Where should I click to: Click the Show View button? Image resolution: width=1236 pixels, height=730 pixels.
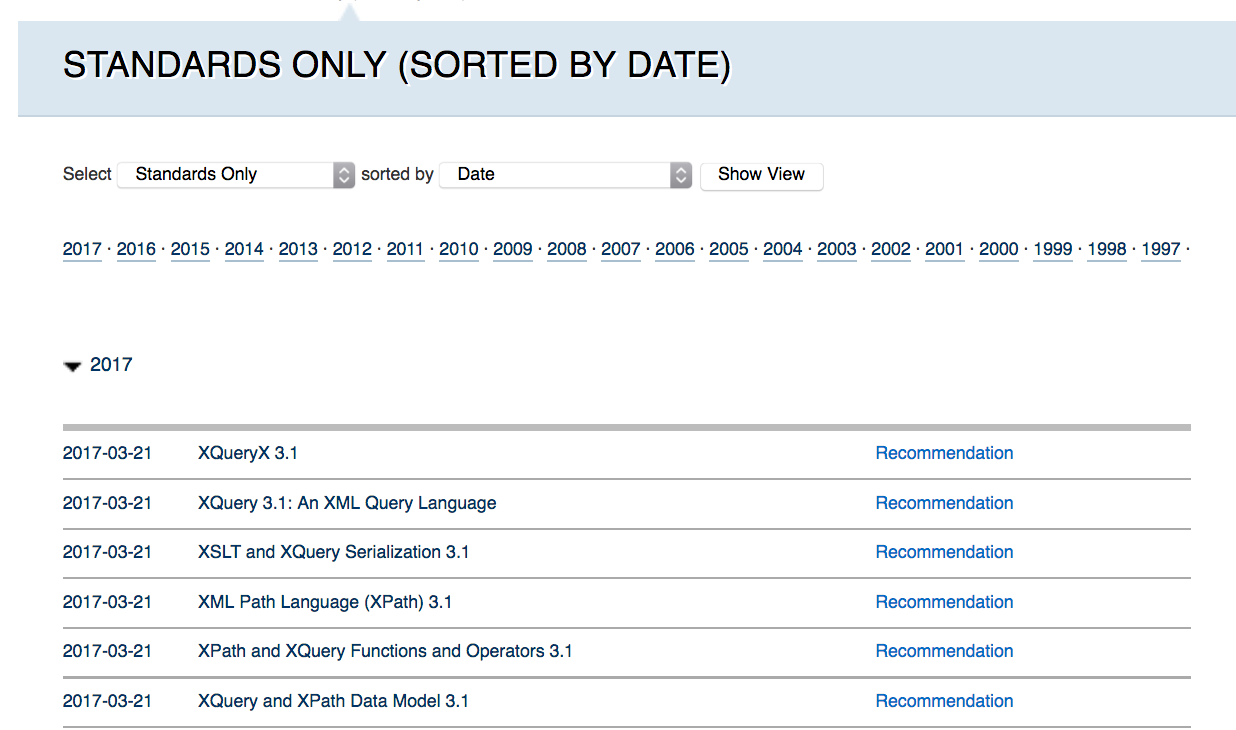[761, 175]
